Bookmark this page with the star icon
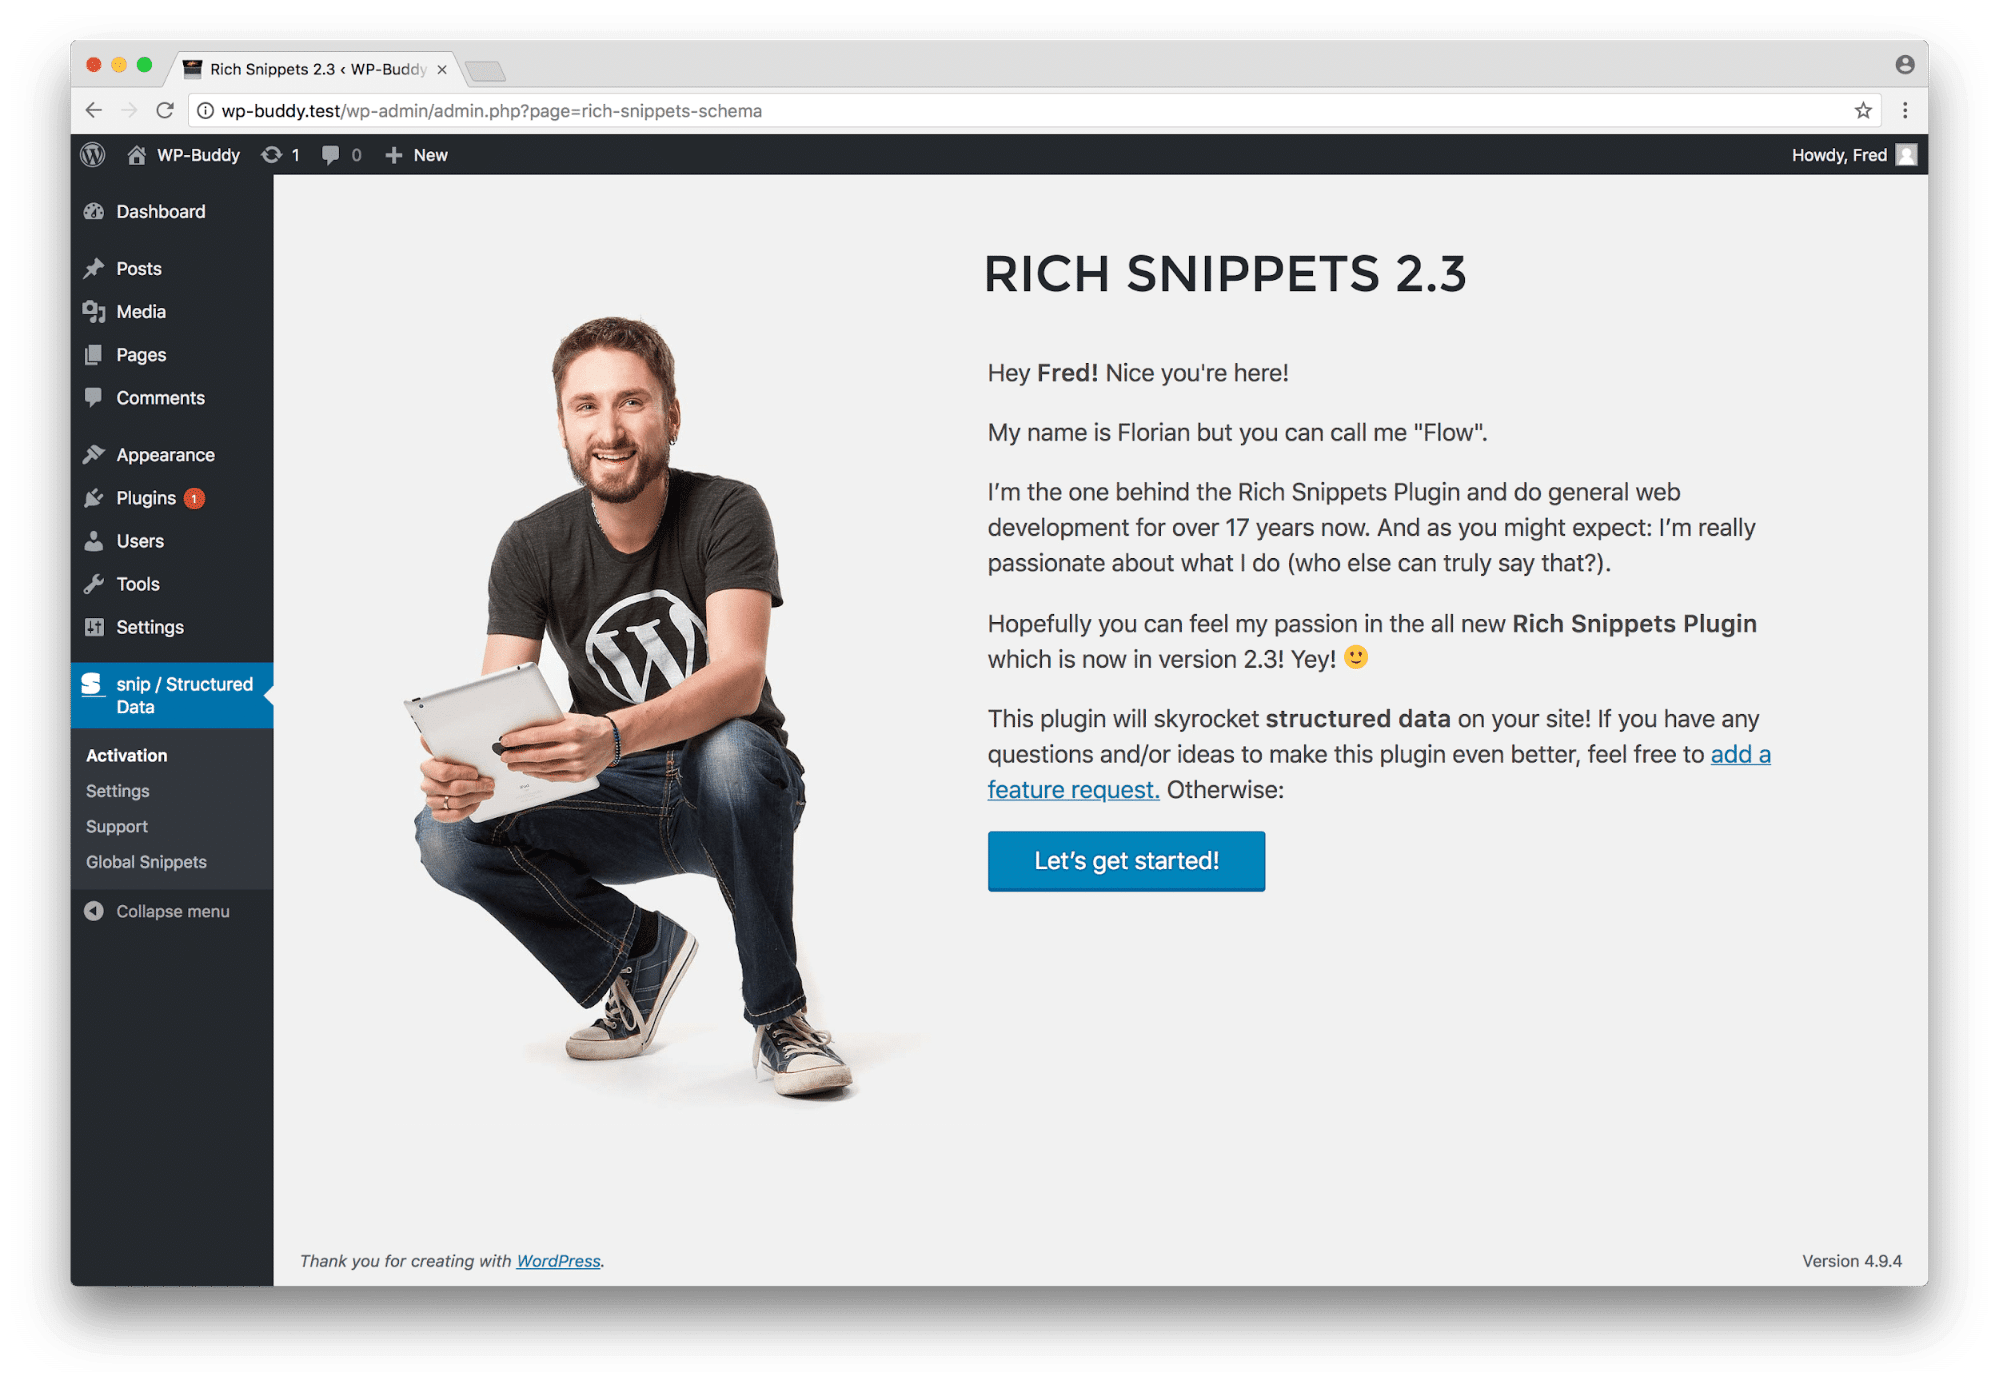Image resolution: width=1999 pixels, height=1388 pixels. [1862, 110]
